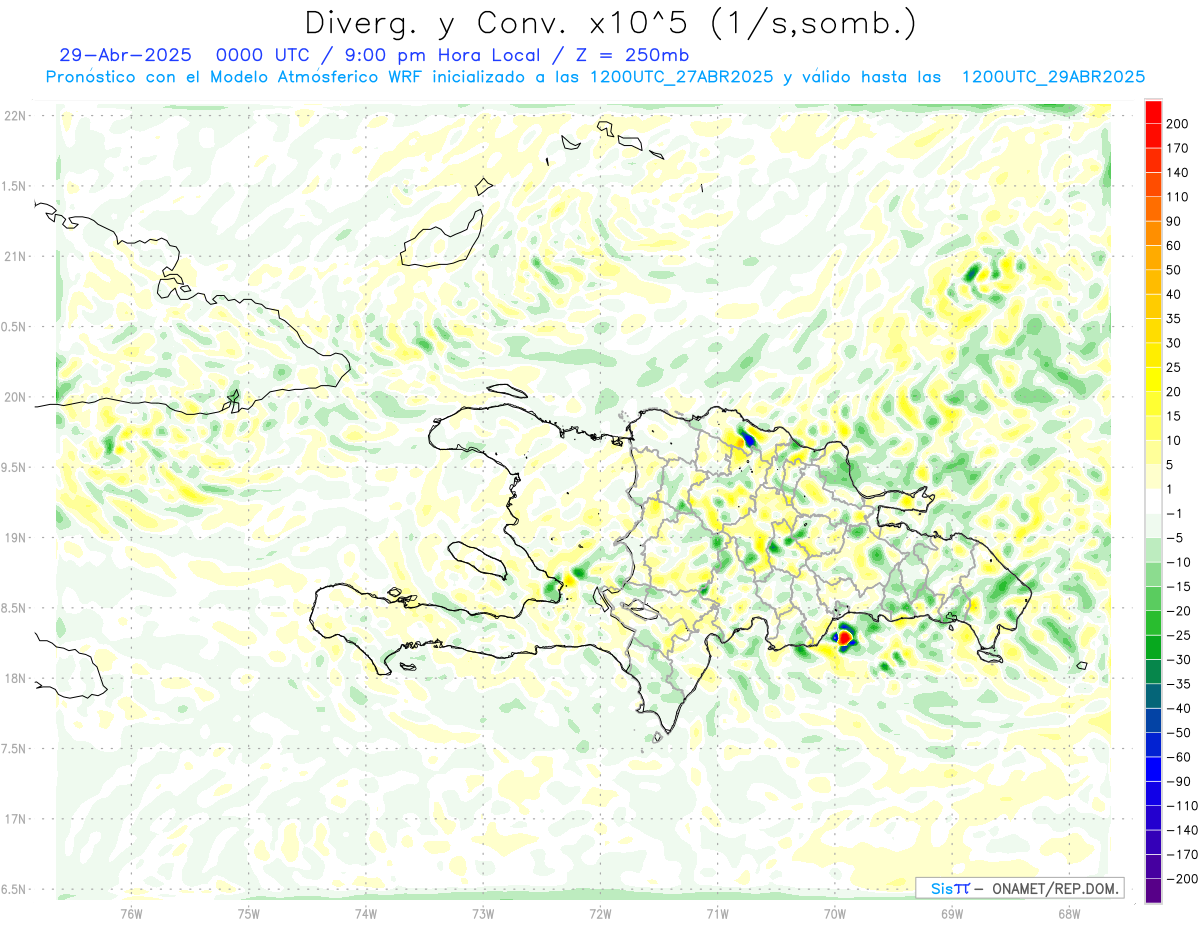This screenshot has height=927, width=1200.
Task: Click the 76W longitude label
Action: [131, 913]
